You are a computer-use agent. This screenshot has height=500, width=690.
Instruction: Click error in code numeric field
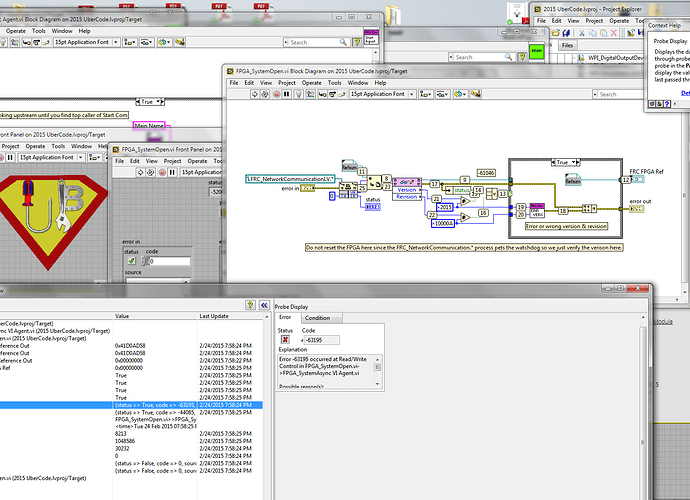coord(169,261)
